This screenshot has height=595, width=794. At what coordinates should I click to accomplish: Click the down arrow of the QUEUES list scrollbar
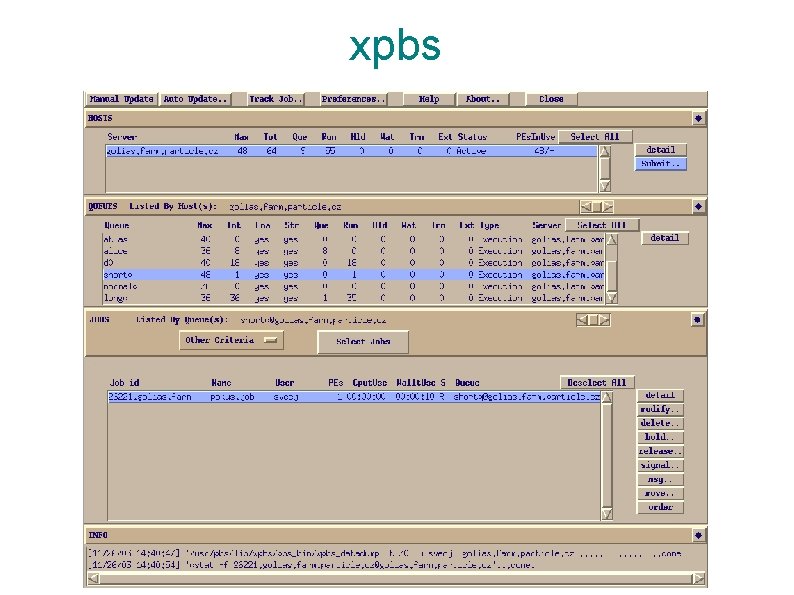point(612,297)
